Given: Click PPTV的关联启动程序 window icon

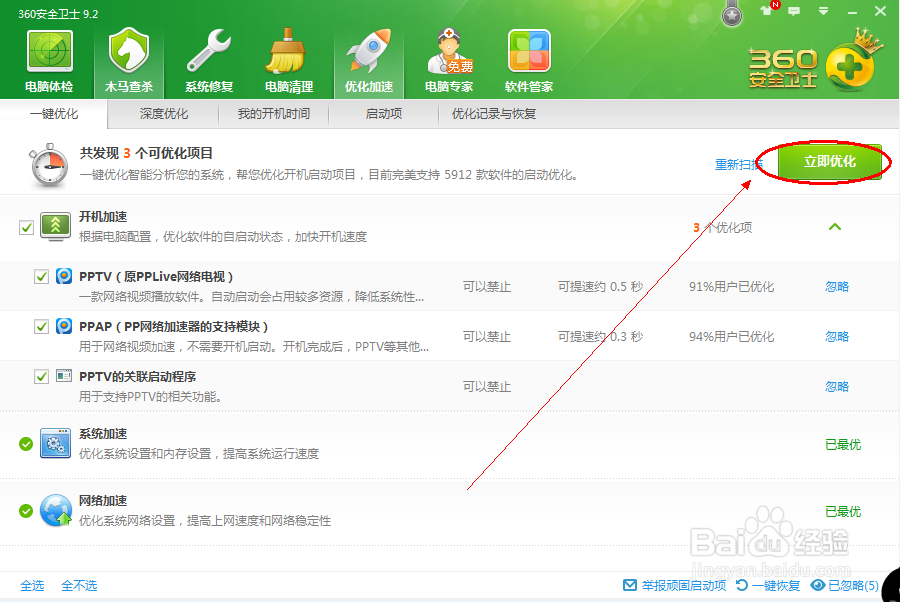Looking at the screenshot, I should click(x=64, y=376).
